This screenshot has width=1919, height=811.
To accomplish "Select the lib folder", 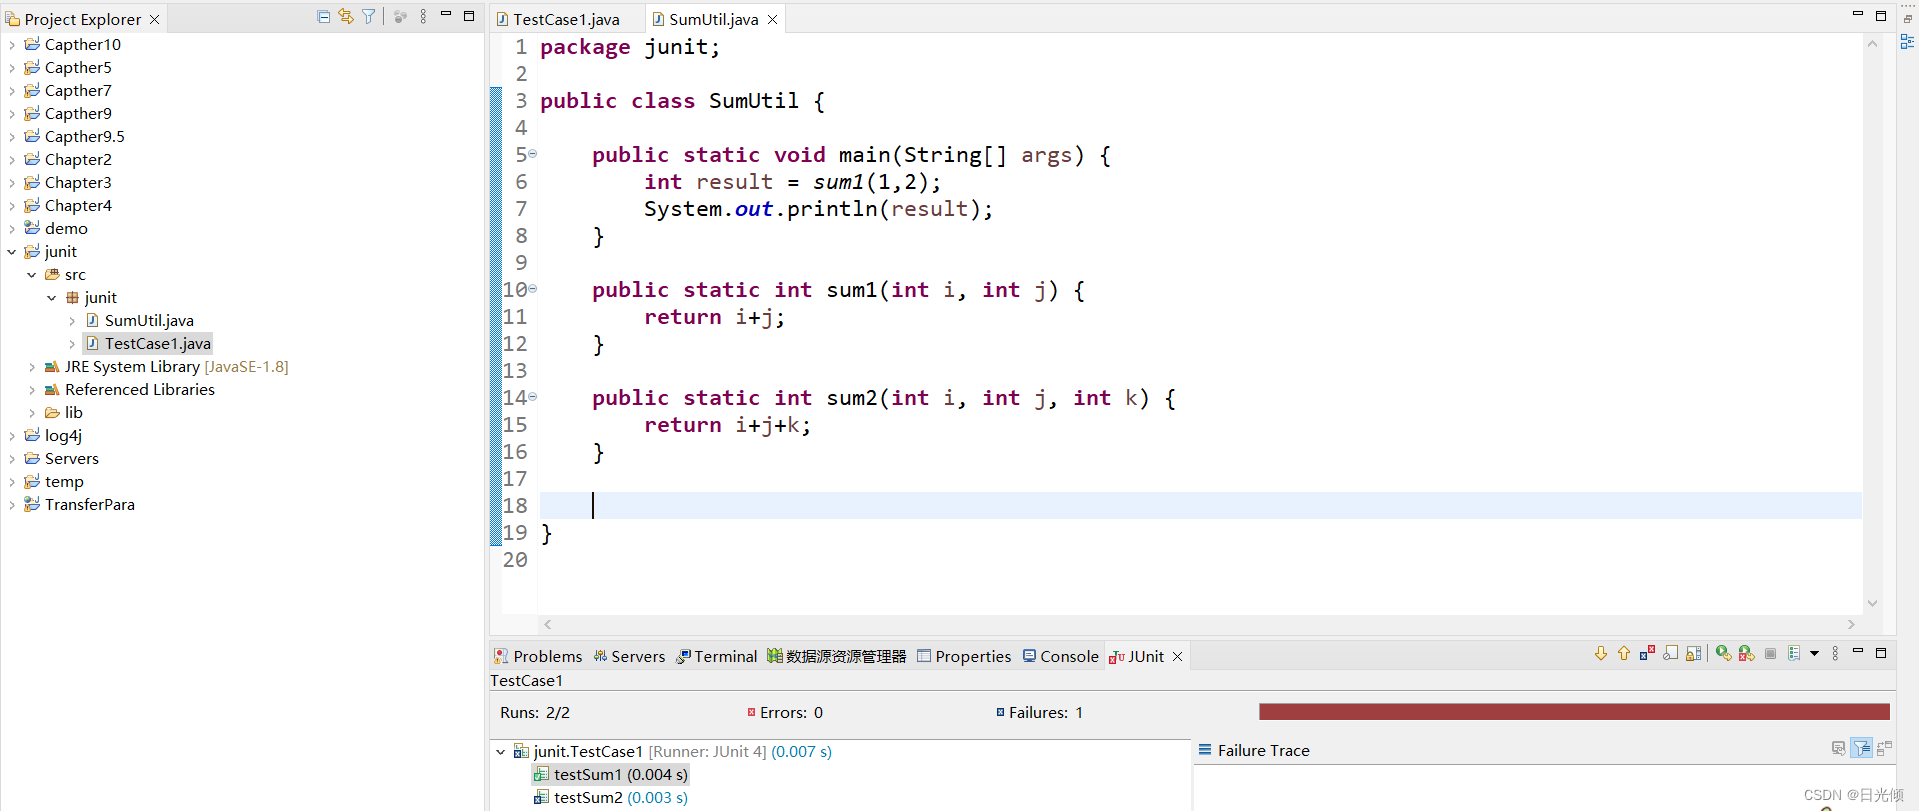I will pyautogui.click(x=64, y=412).
